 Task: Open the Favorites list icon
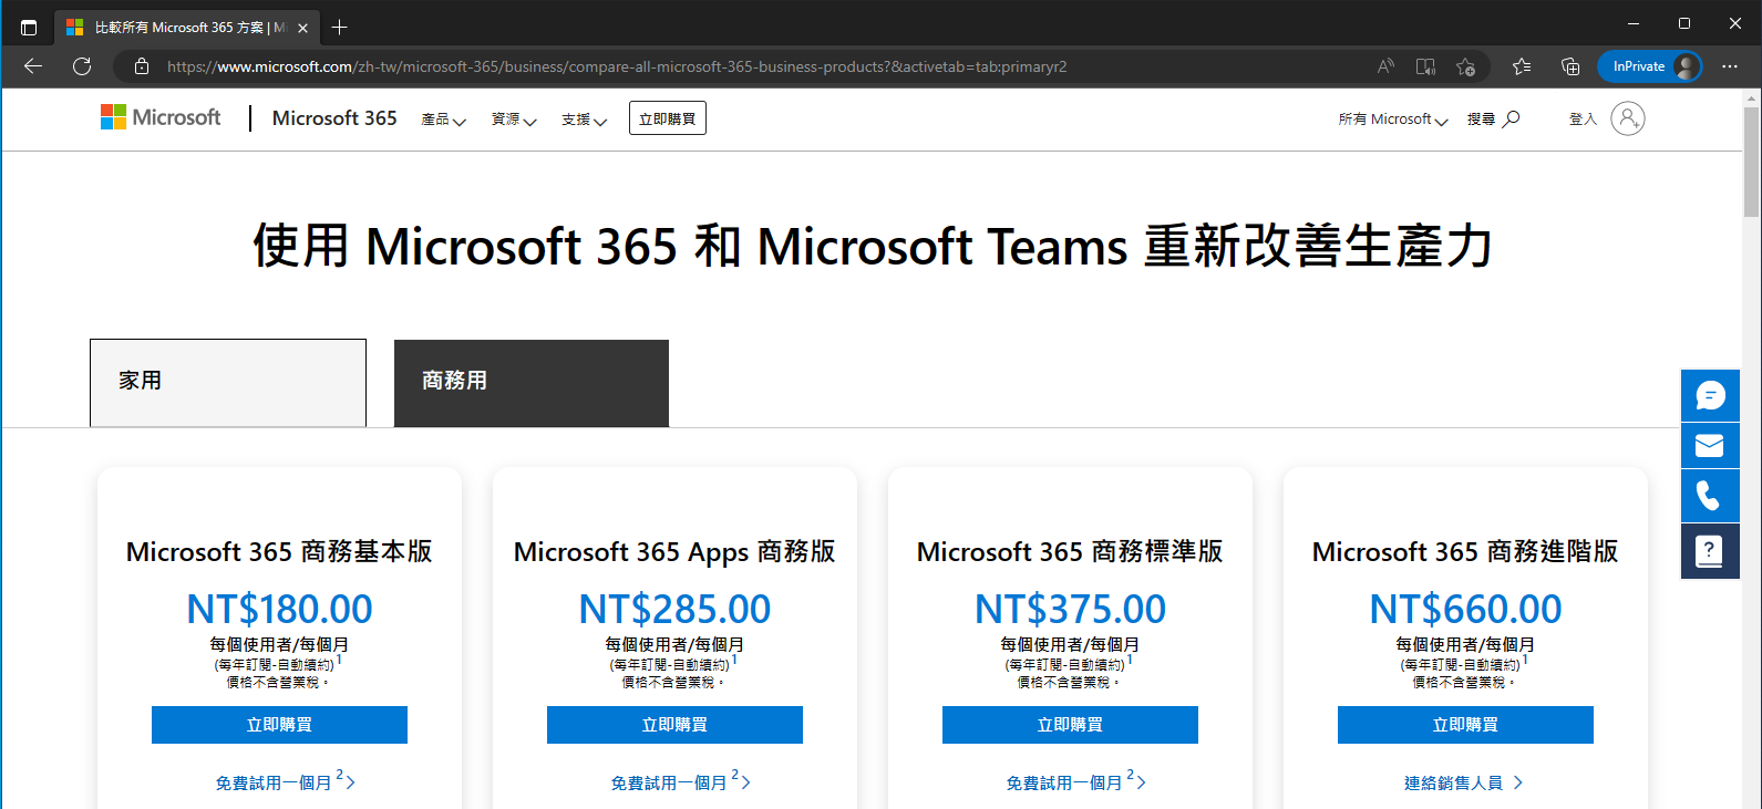pyautogui.click(x=1521, y=66)
